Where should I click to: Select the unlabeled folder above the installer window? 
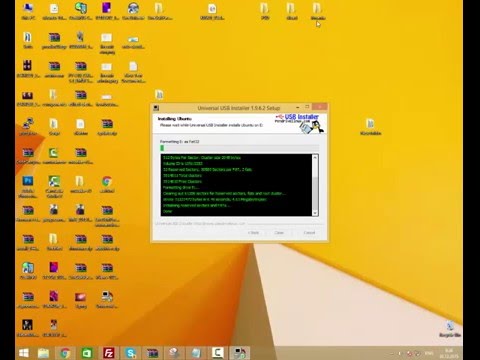tap(159, 95)
